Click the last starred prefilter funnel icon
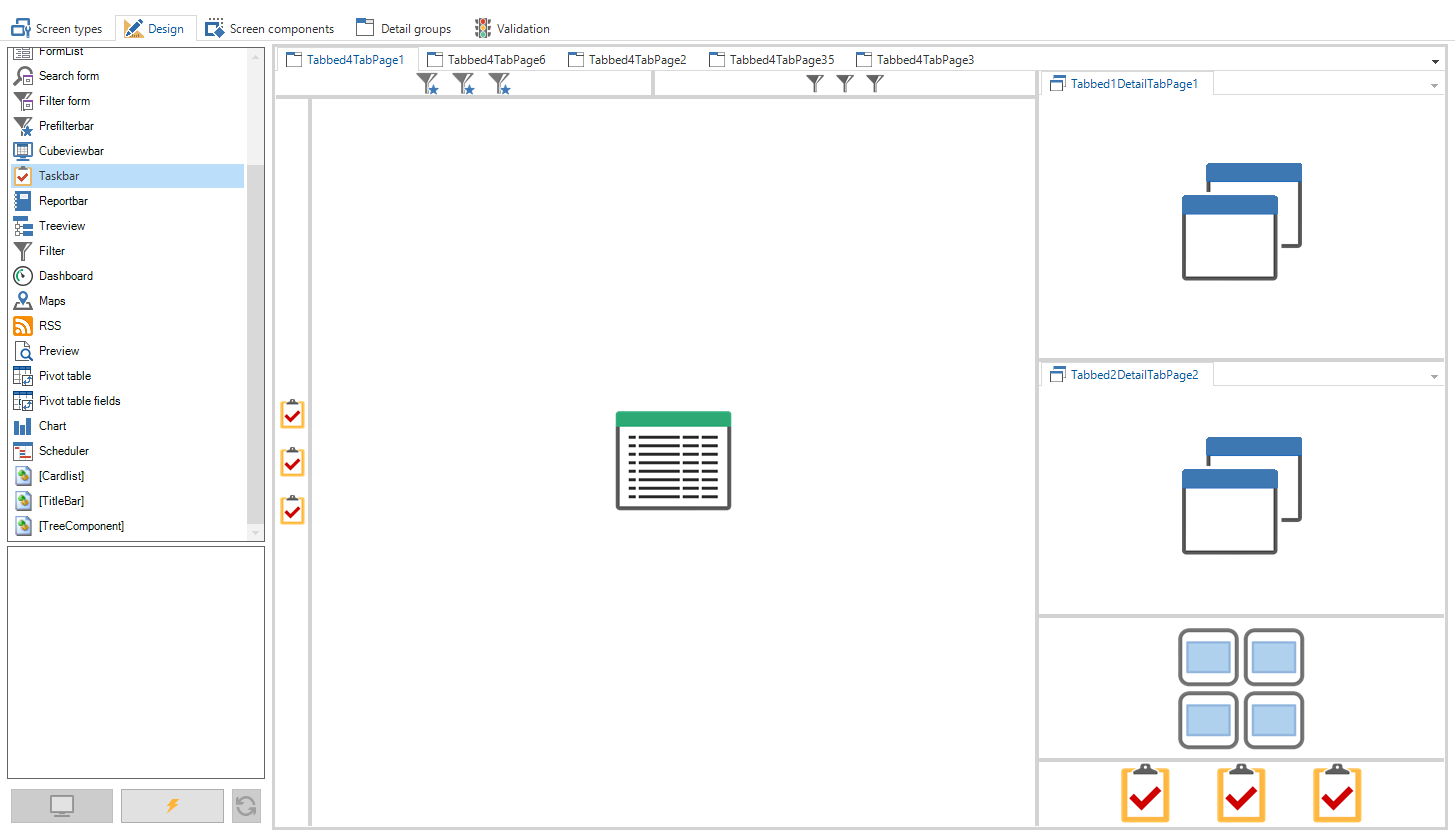The width and height of the screenshot is (1455, 835). pos(499,84)
